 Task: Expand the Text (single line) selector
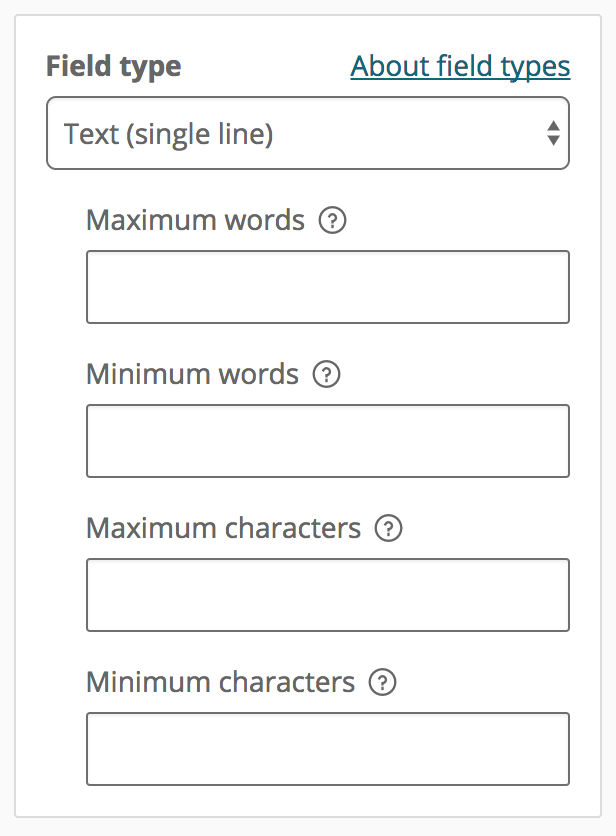(x=307, y=133)
